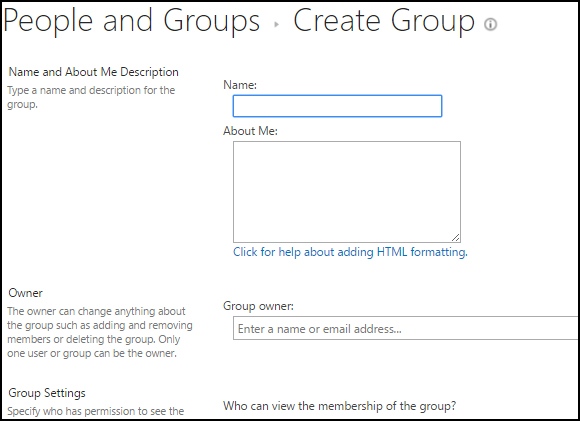Click the breadcrumb arrow separator in title

click(276, 25)
